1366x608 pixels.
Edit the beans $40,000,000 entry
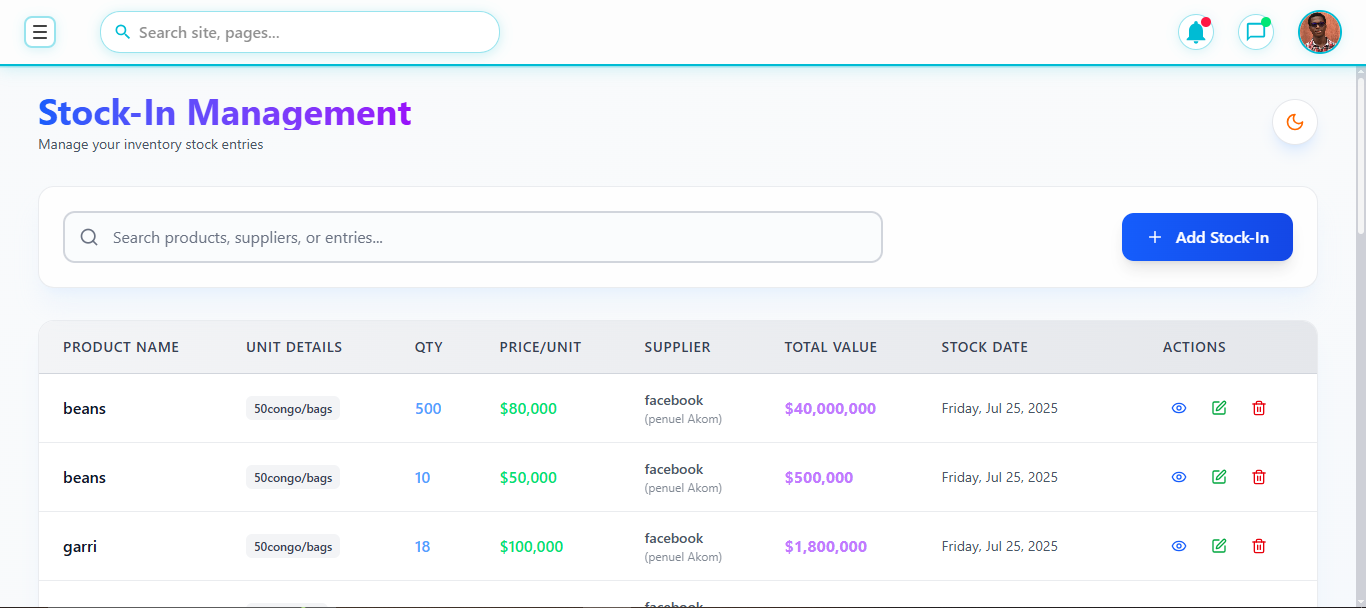pos(1219,408)
